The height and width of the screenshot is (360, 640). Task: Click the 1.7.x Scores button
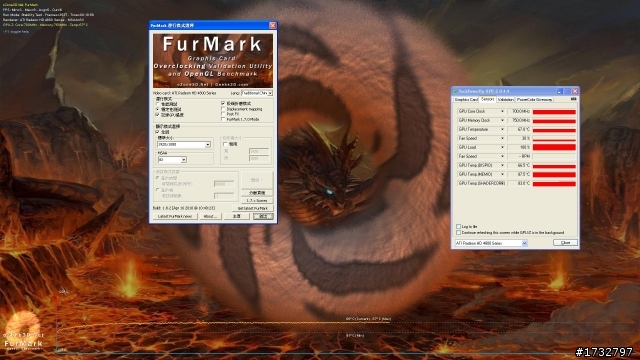tap(257, 200)
